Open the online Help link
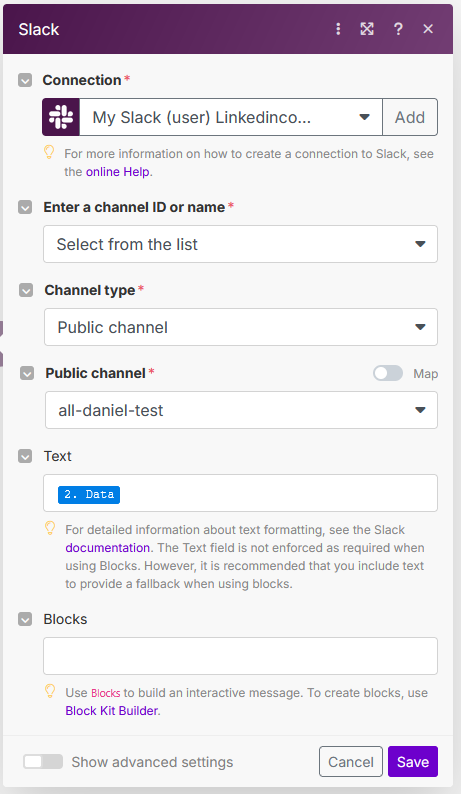The height and width of the screenshot is (794, 461). point(118,172)
